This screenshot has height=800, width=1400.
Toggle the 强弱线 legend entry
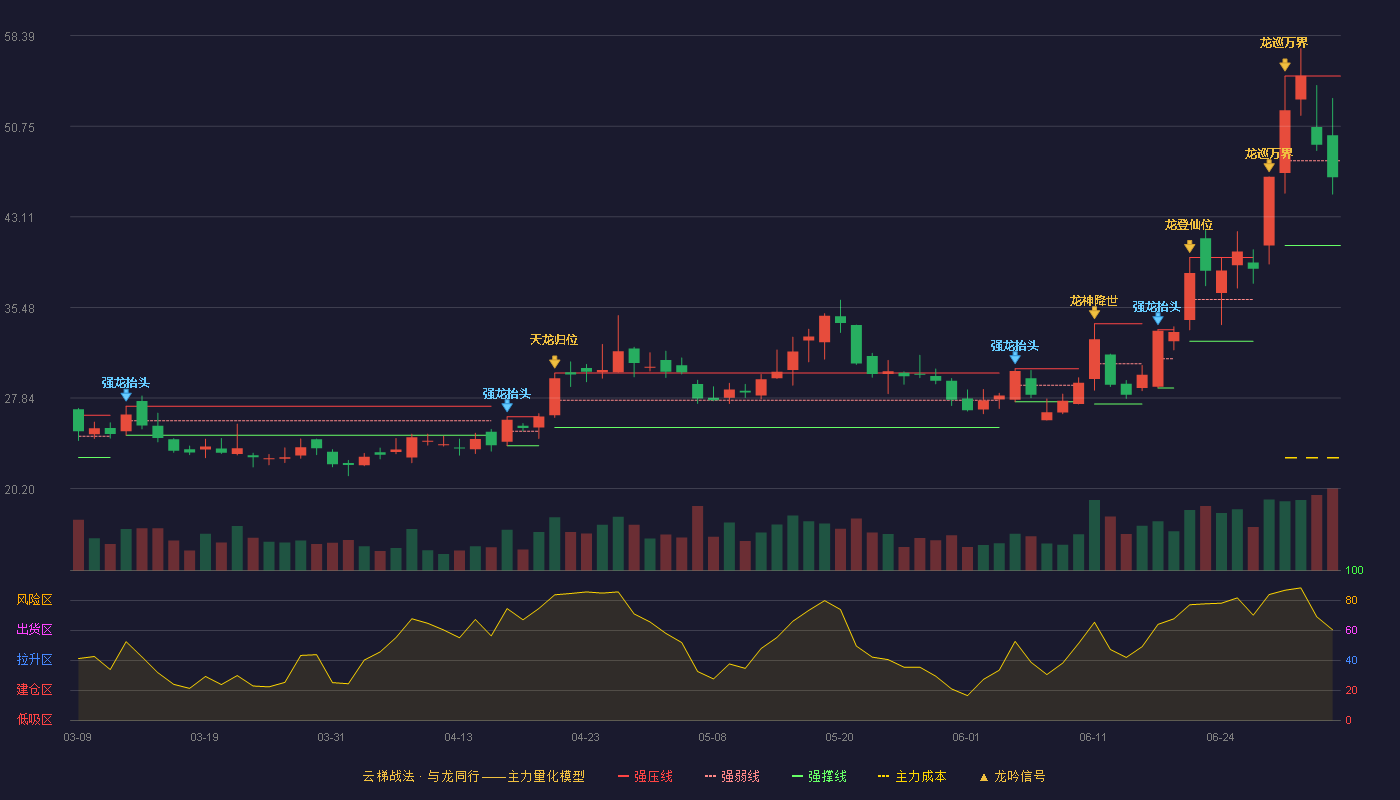coord(732,776)
